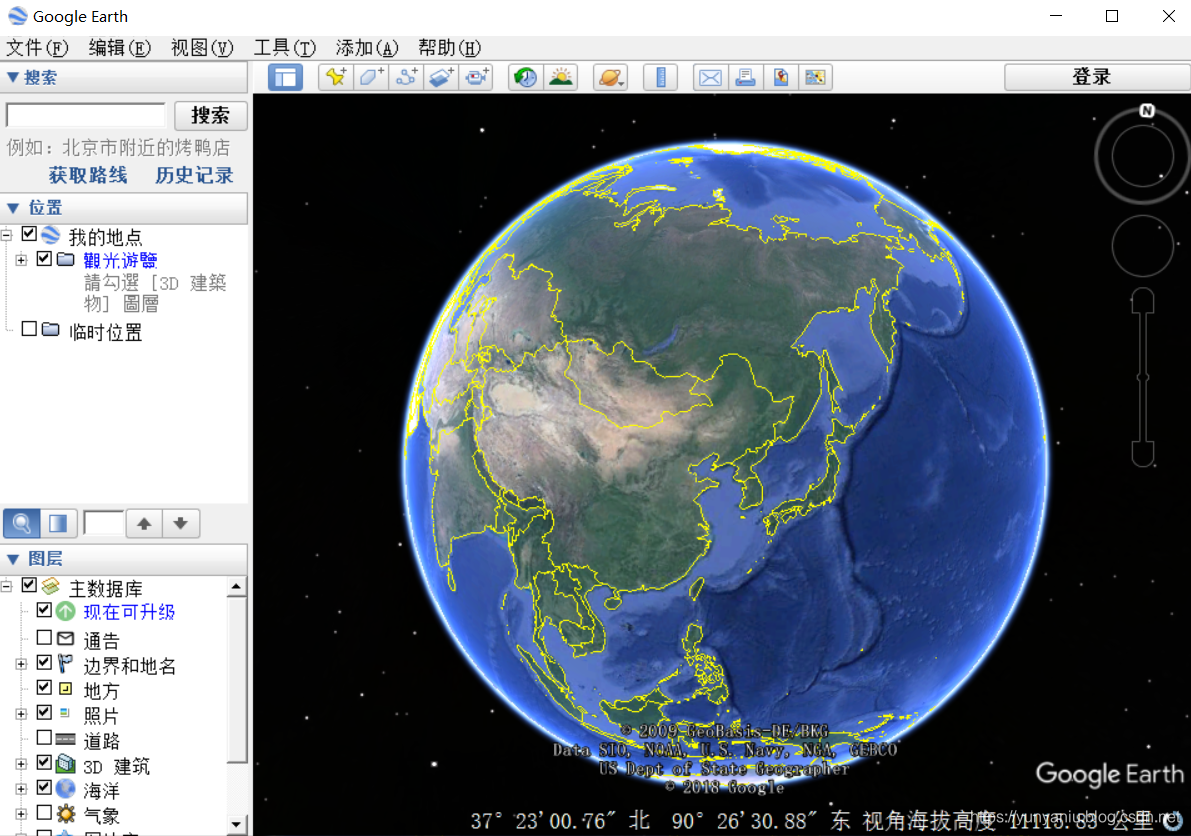The height and width of the screenshot is (836, 1191).
Task: View in Google Maps icon
Action: pos(780,77)
